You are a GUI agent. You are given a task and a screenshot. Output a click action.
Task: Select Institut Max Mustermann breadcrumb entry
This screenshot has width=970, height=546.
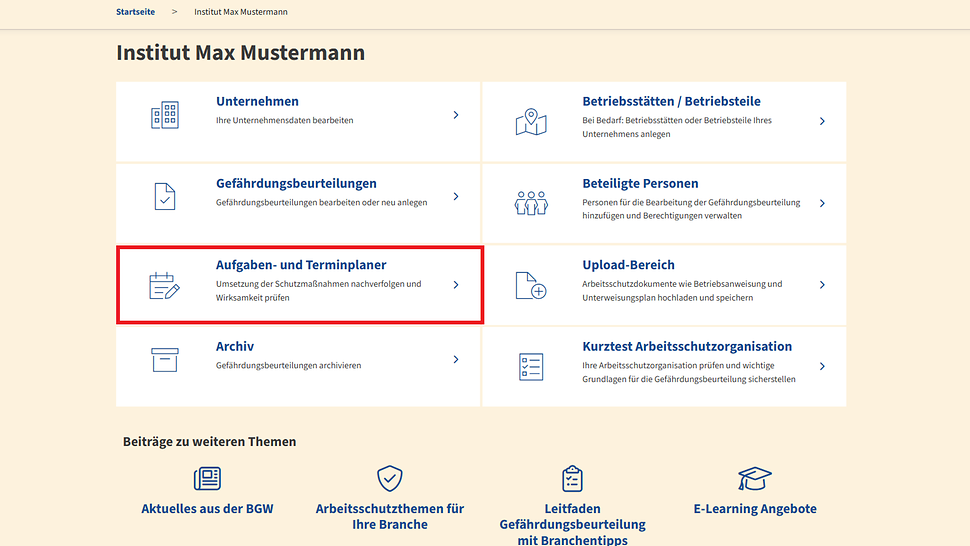241,12
